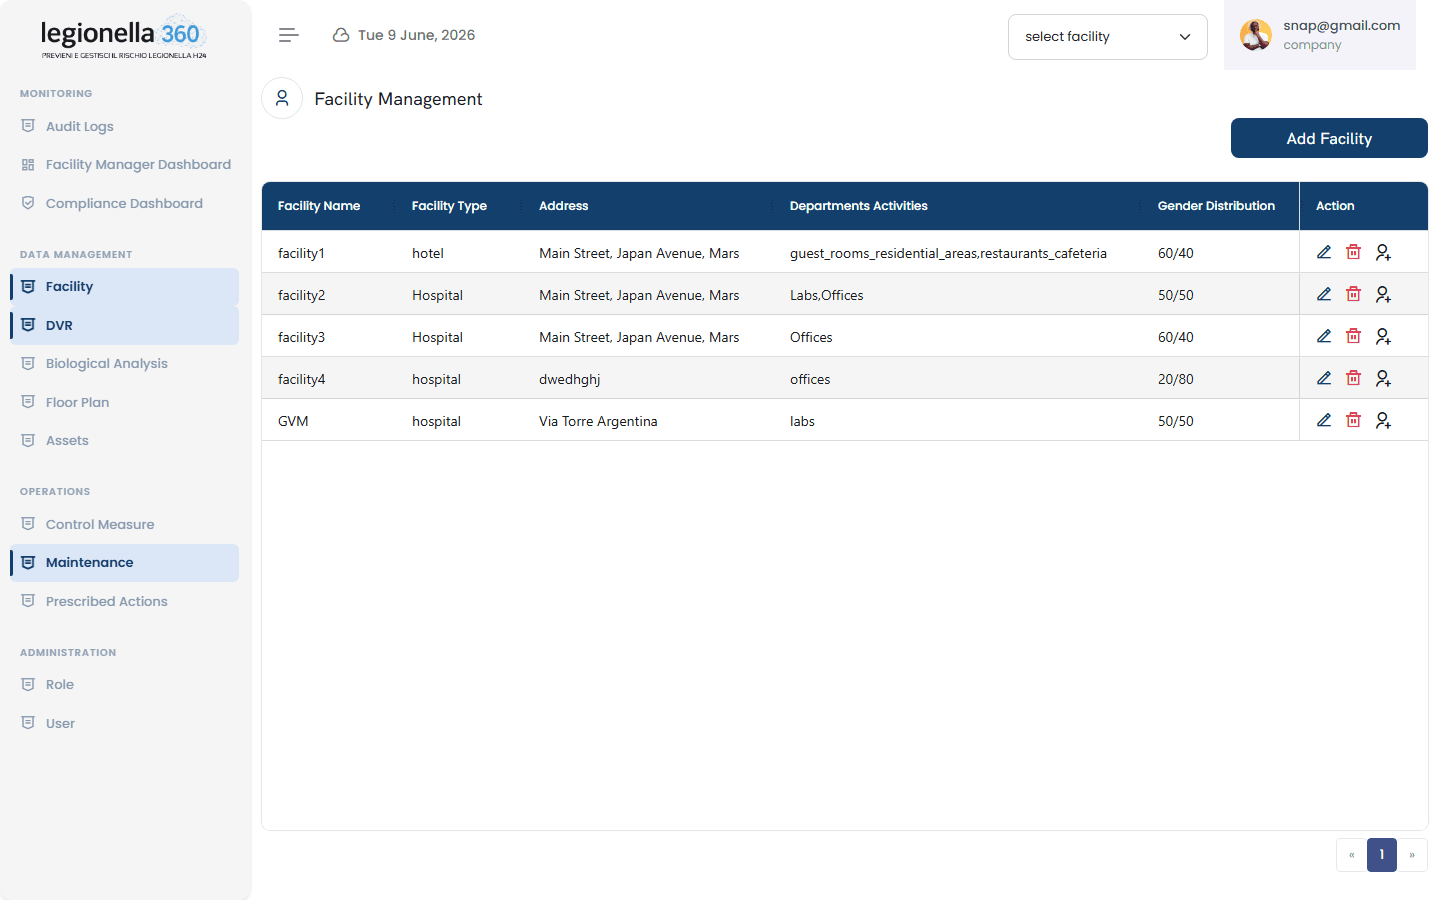The width and height of the screenshot is (1440, 900).
Task: Go to Compliance Dashboard
Action: 125,203
